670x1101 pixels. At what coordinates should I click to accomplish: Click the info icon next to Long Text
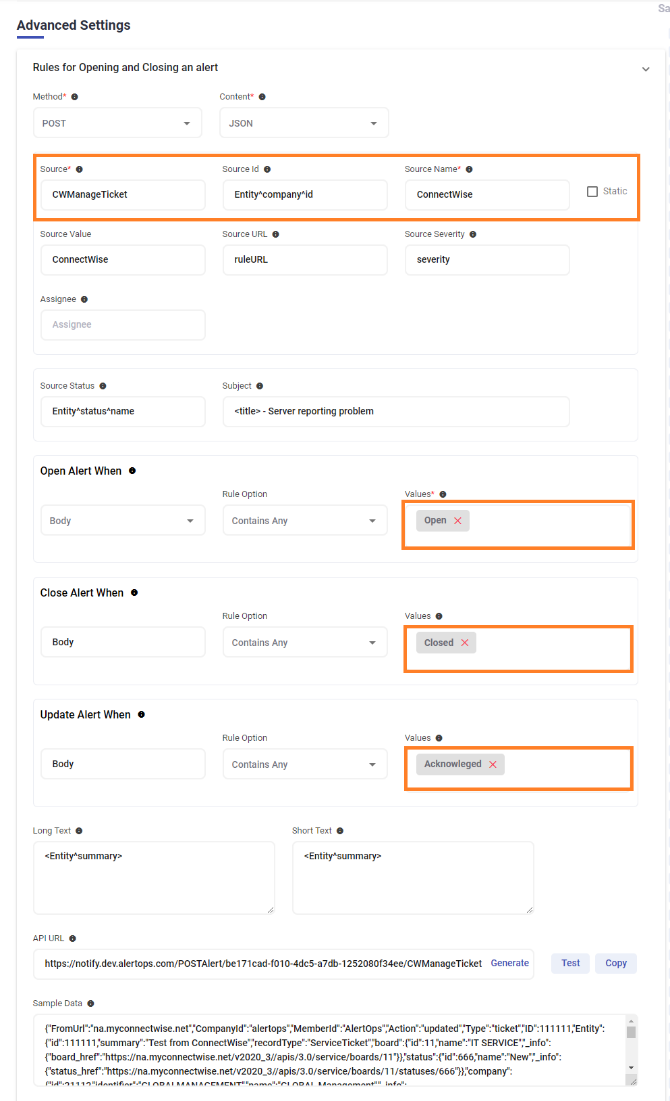[x=80, y=830]
